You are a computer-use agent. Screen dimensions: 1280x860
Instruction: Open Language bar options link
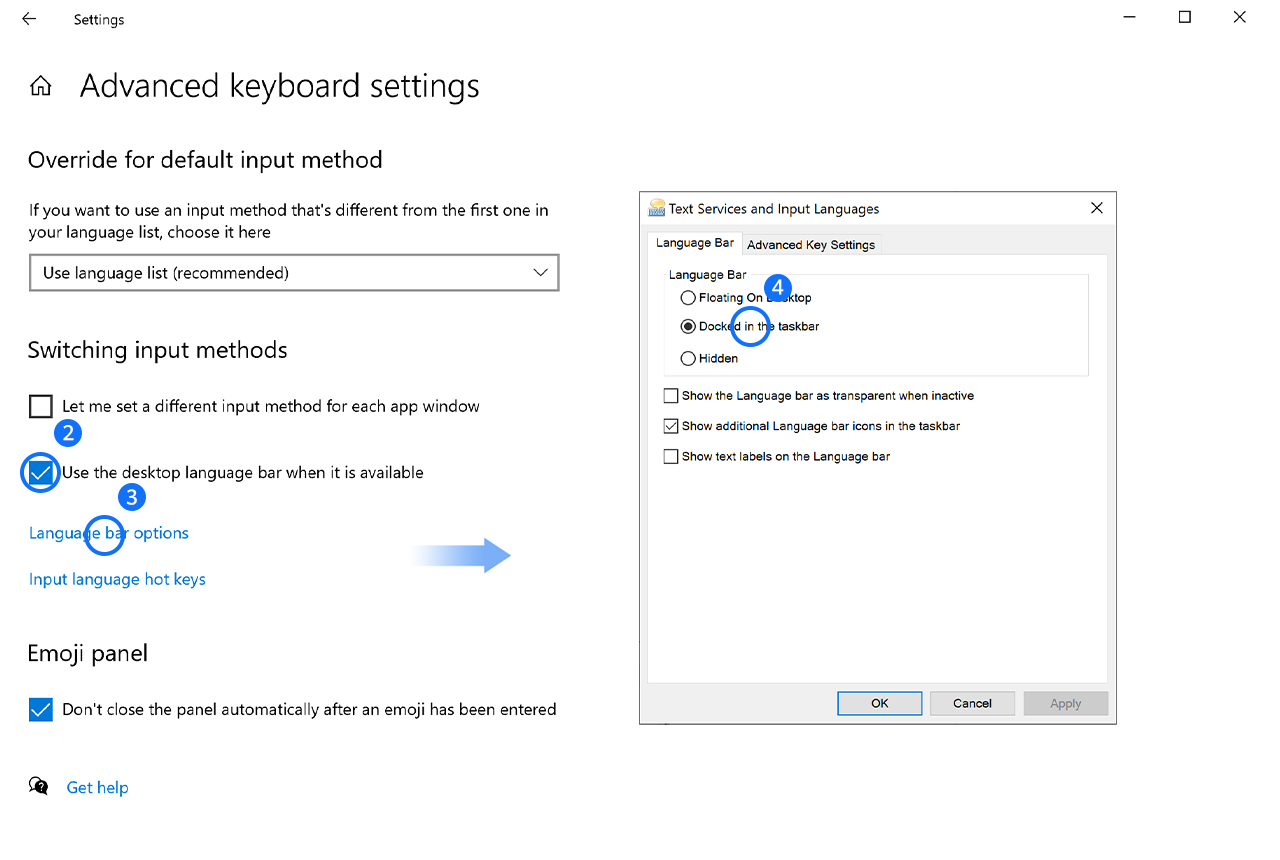[109, 533]
